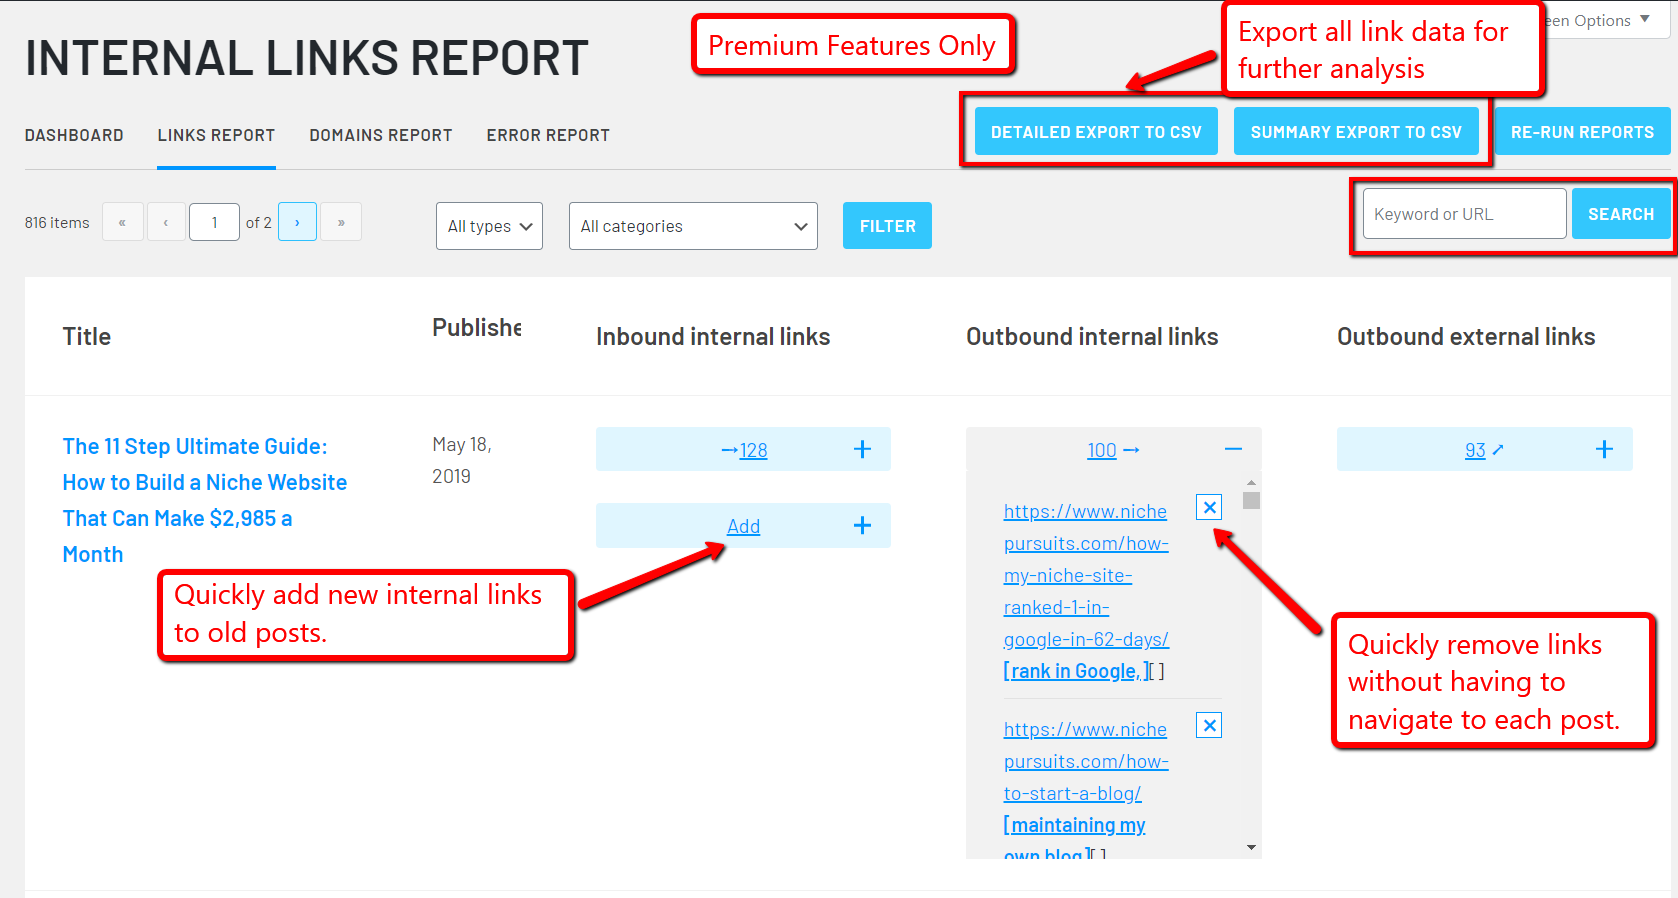Go to first page of items
1678x898 pixels.
(x=122, y=222)
